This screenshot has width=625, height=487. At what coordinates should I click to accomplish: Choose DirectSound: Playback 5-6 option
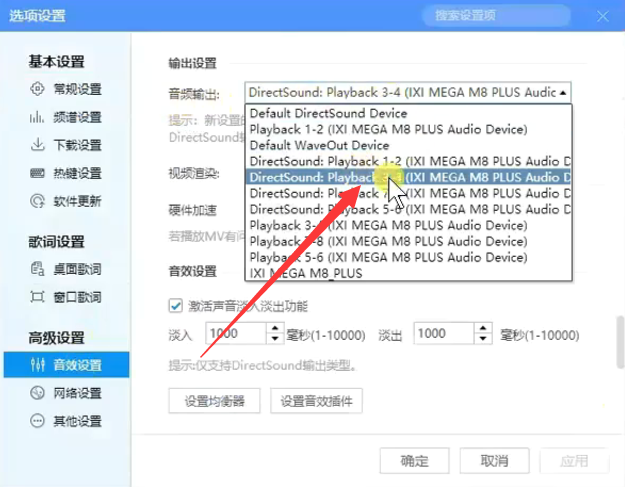(409, 209)
